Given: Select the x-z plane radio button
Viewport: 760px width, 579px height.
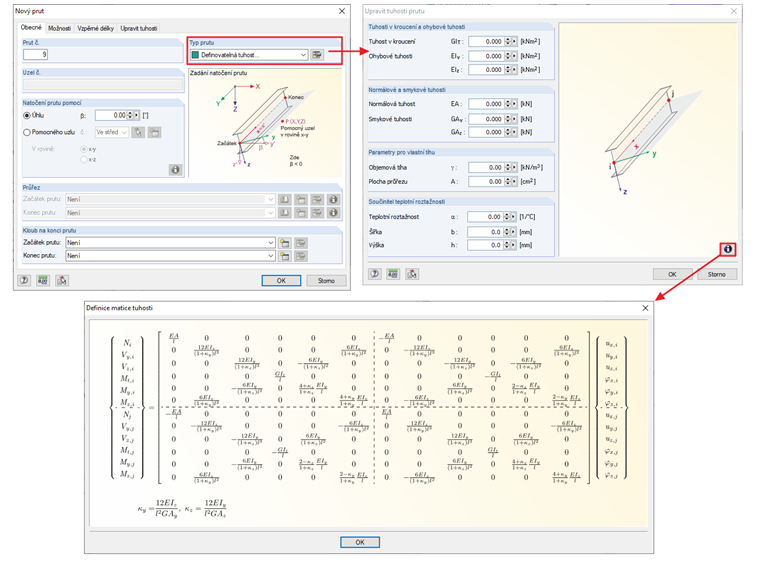Looking at the screenshot, I should coord(84,159).
